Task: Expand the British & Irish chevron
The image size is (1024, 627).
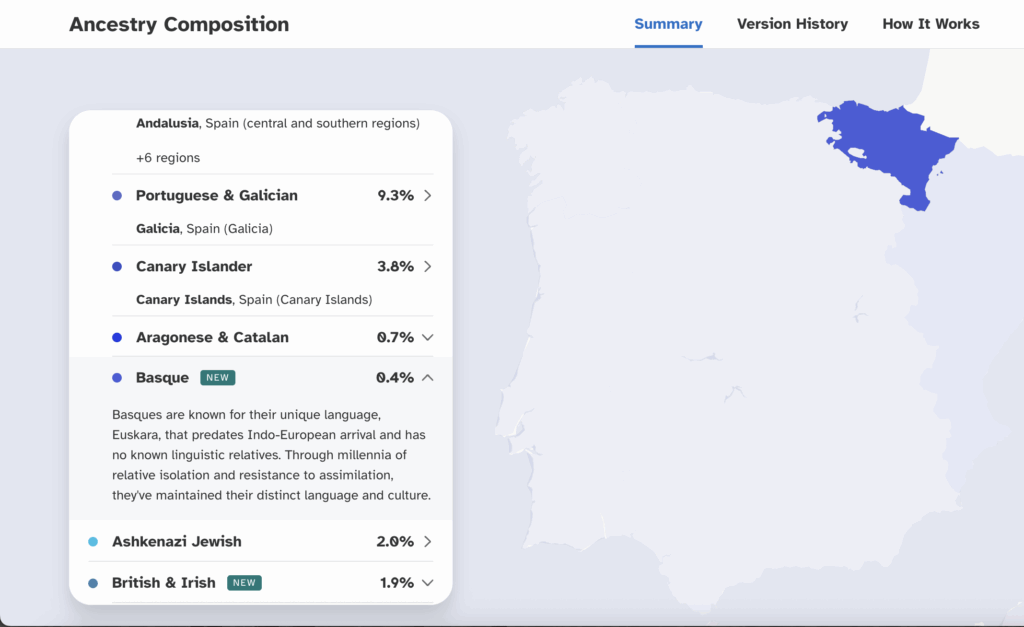Action: tap(428, 583)
